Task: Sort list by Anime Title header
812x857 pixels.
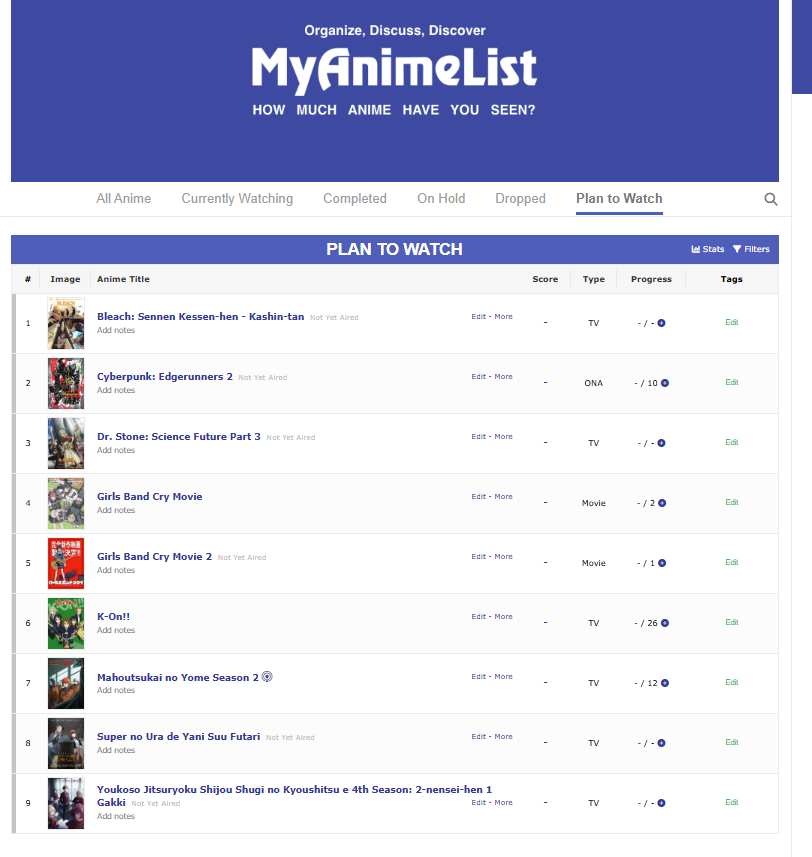Action: 123,279
